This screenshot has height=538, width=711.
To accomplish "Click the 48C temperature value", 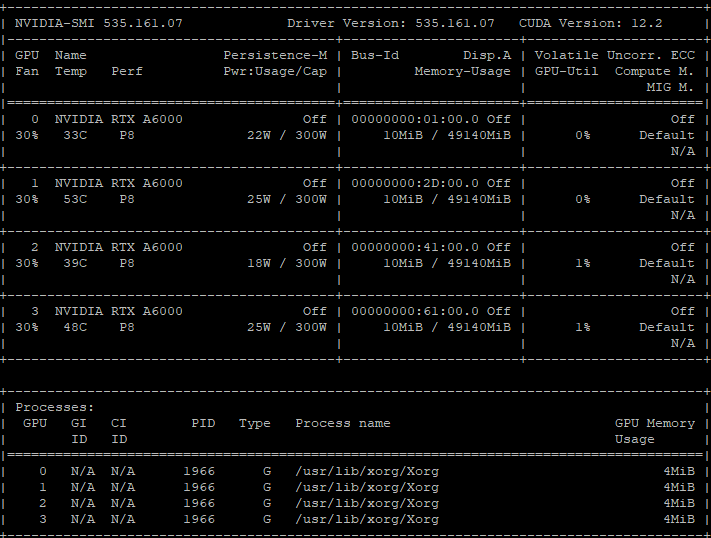I will [x=75, y=327].
